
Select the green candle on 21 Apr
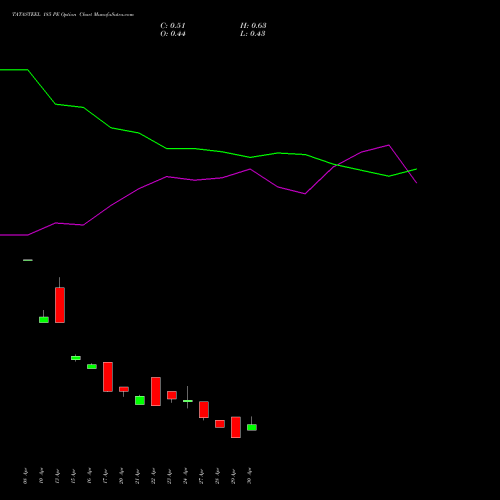pyautogui.click(x=140, y=400)
